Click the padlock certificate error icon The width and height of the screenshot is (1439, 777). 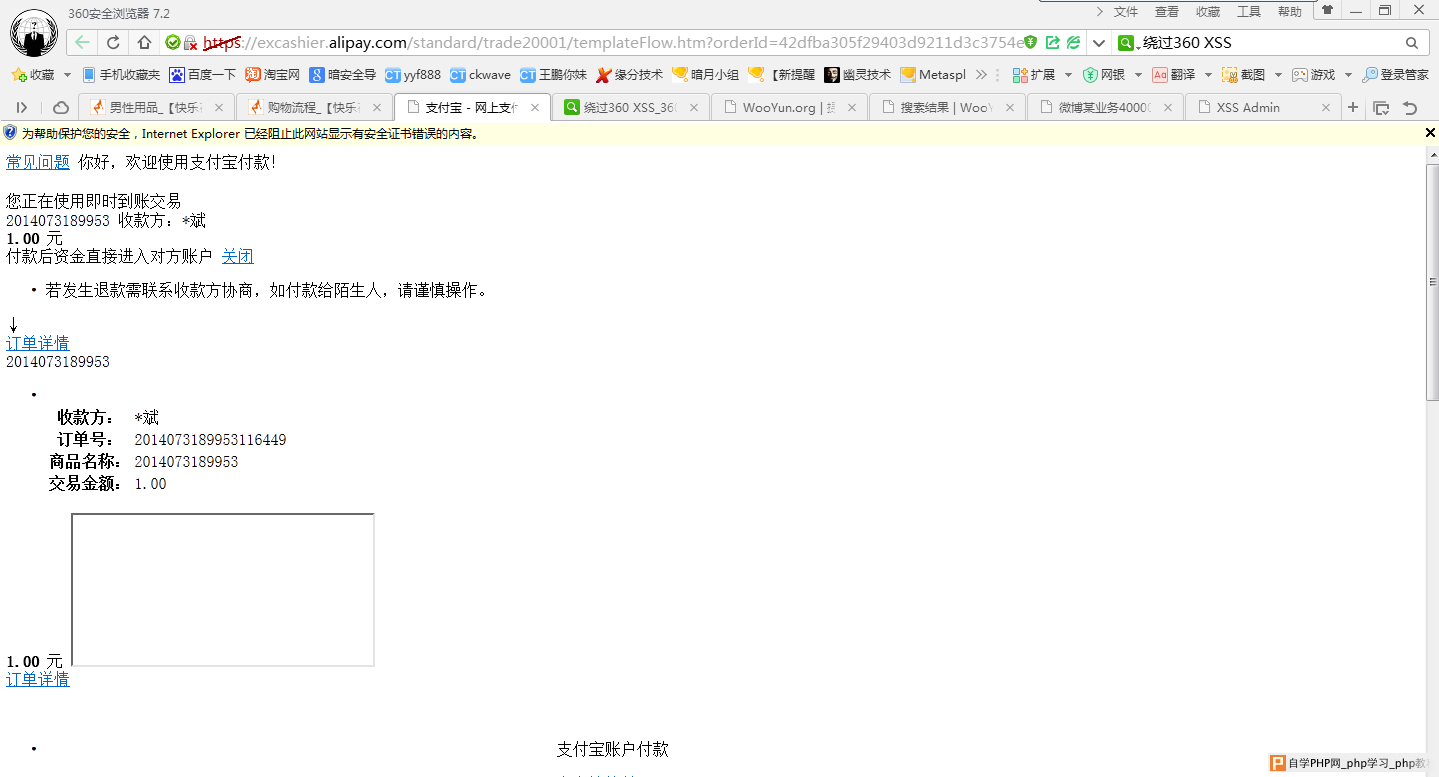[190, 43]
